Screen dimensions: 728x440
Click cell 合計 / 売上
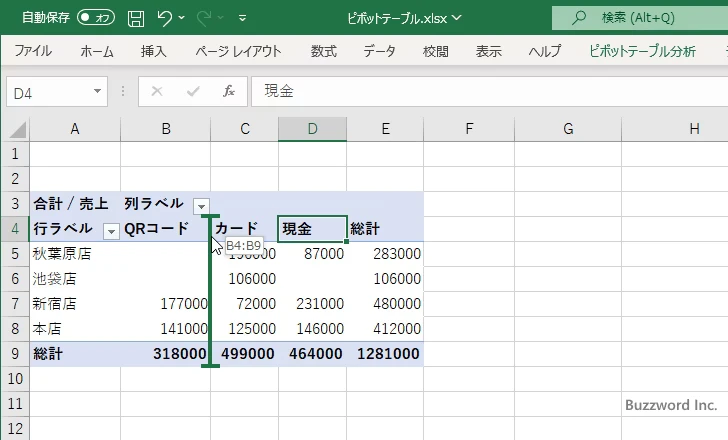(75, 204)
